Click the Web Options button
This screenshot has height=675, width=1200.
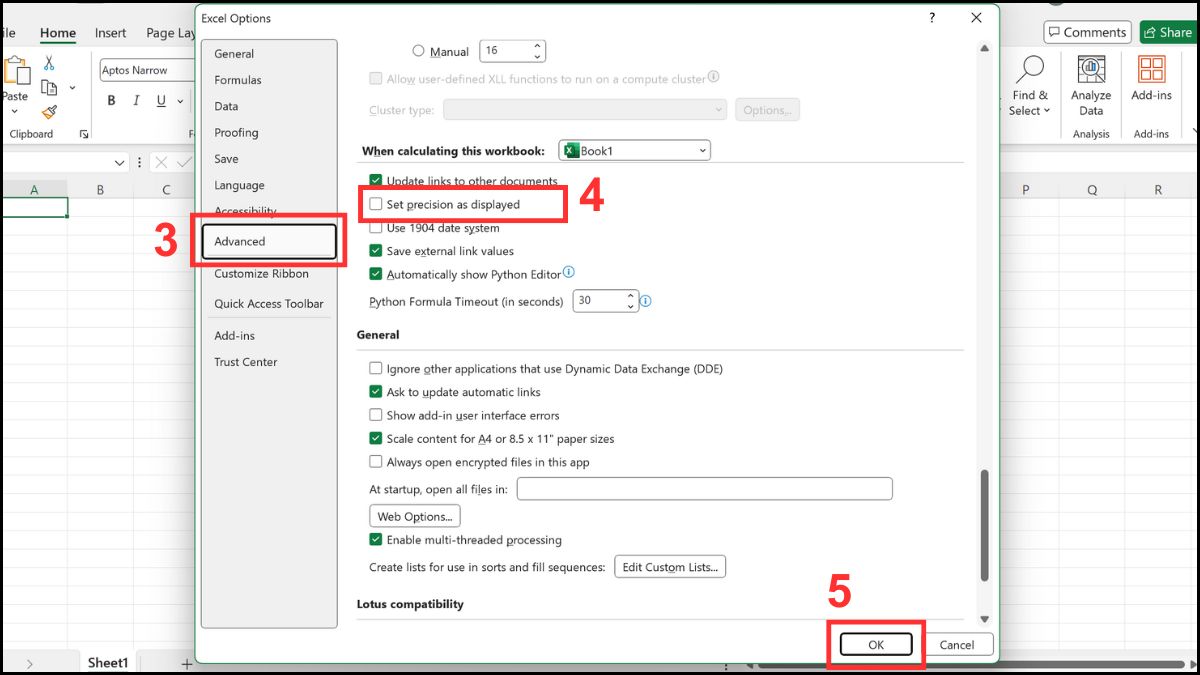[414, 516]
